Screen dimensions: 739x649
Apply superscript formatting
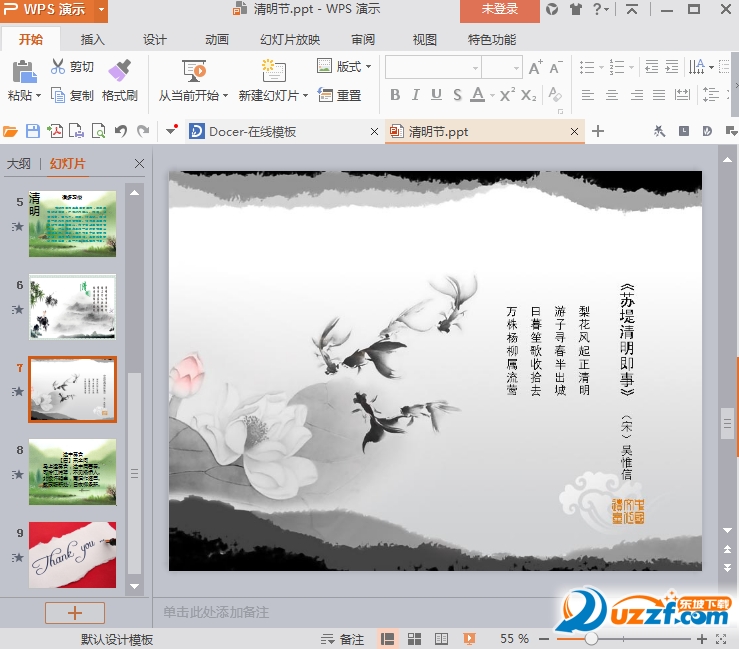(x=507, y=95)
